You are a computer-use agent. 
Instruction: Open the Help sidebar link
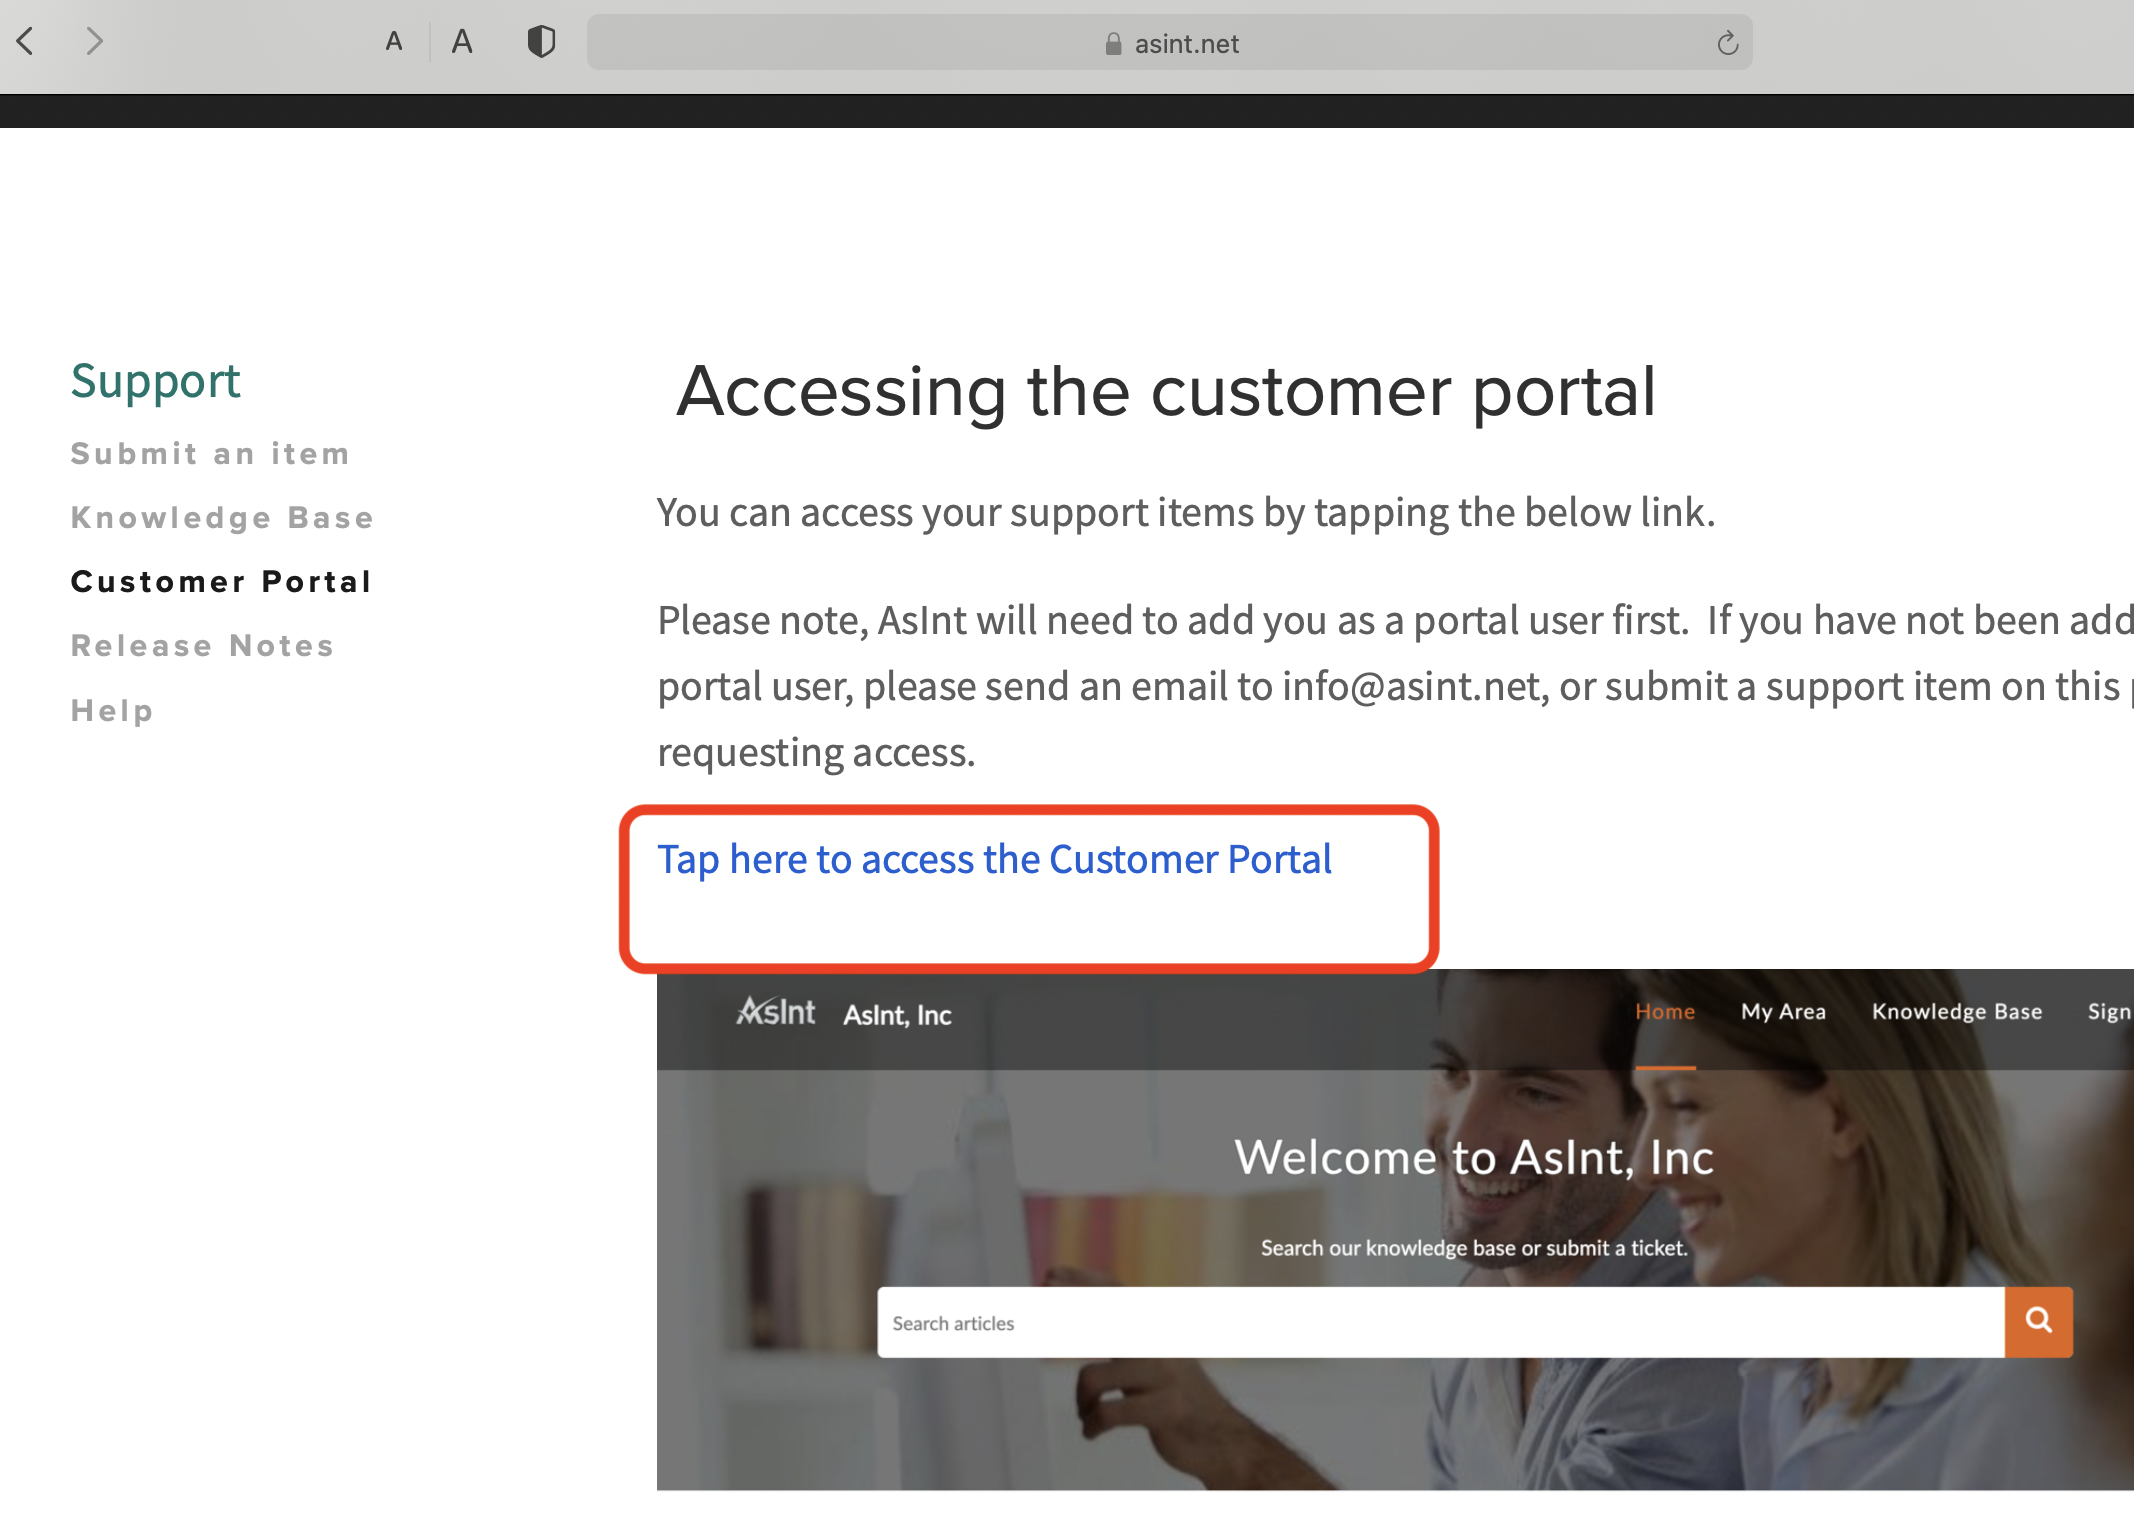point(112,711)
